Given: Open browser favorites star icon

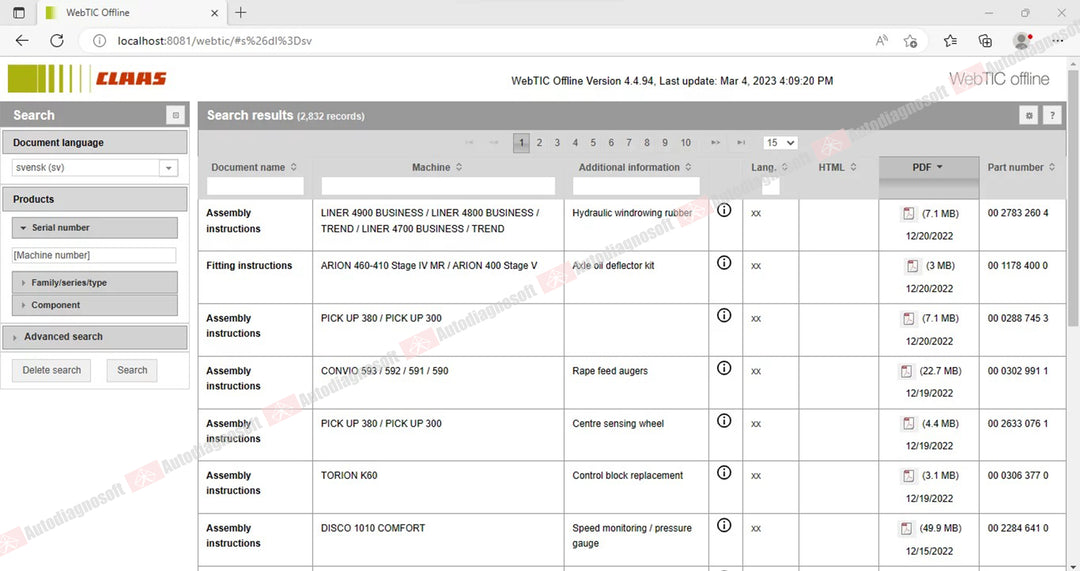Looking at the screenshot, I should 951,41.
